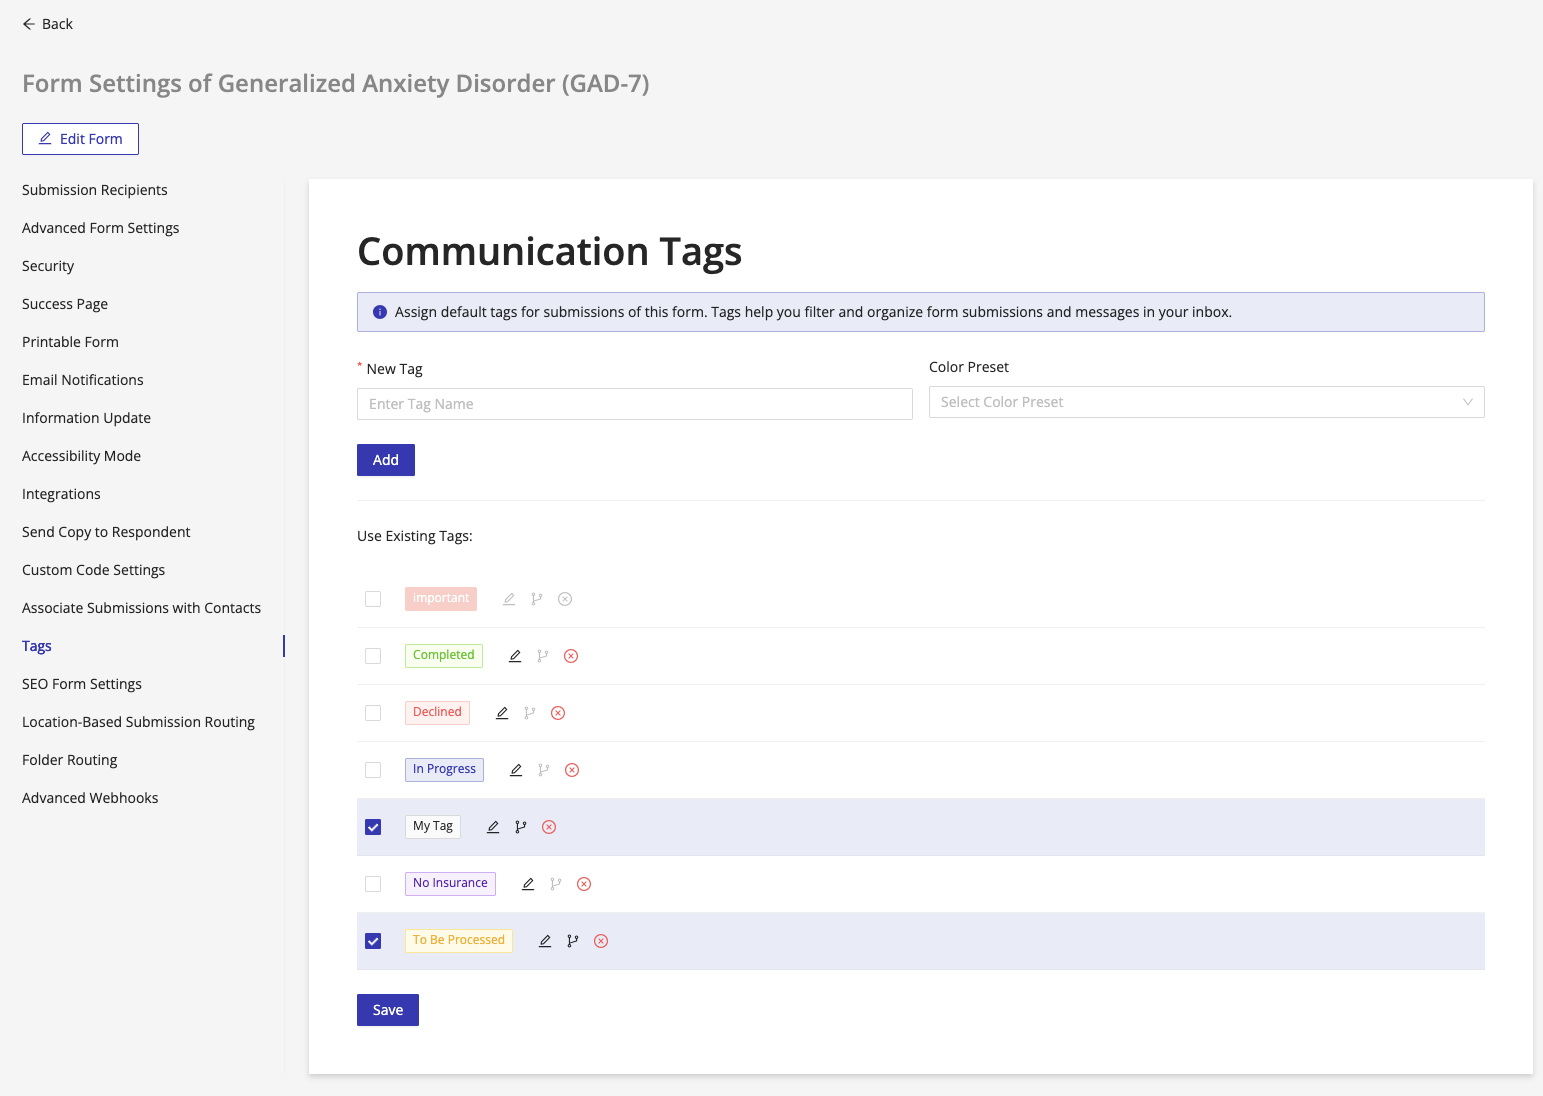Open branch icon for Completed tag
The height and width of the screenshot is (1096, 1543).
[x=543, y=656]
